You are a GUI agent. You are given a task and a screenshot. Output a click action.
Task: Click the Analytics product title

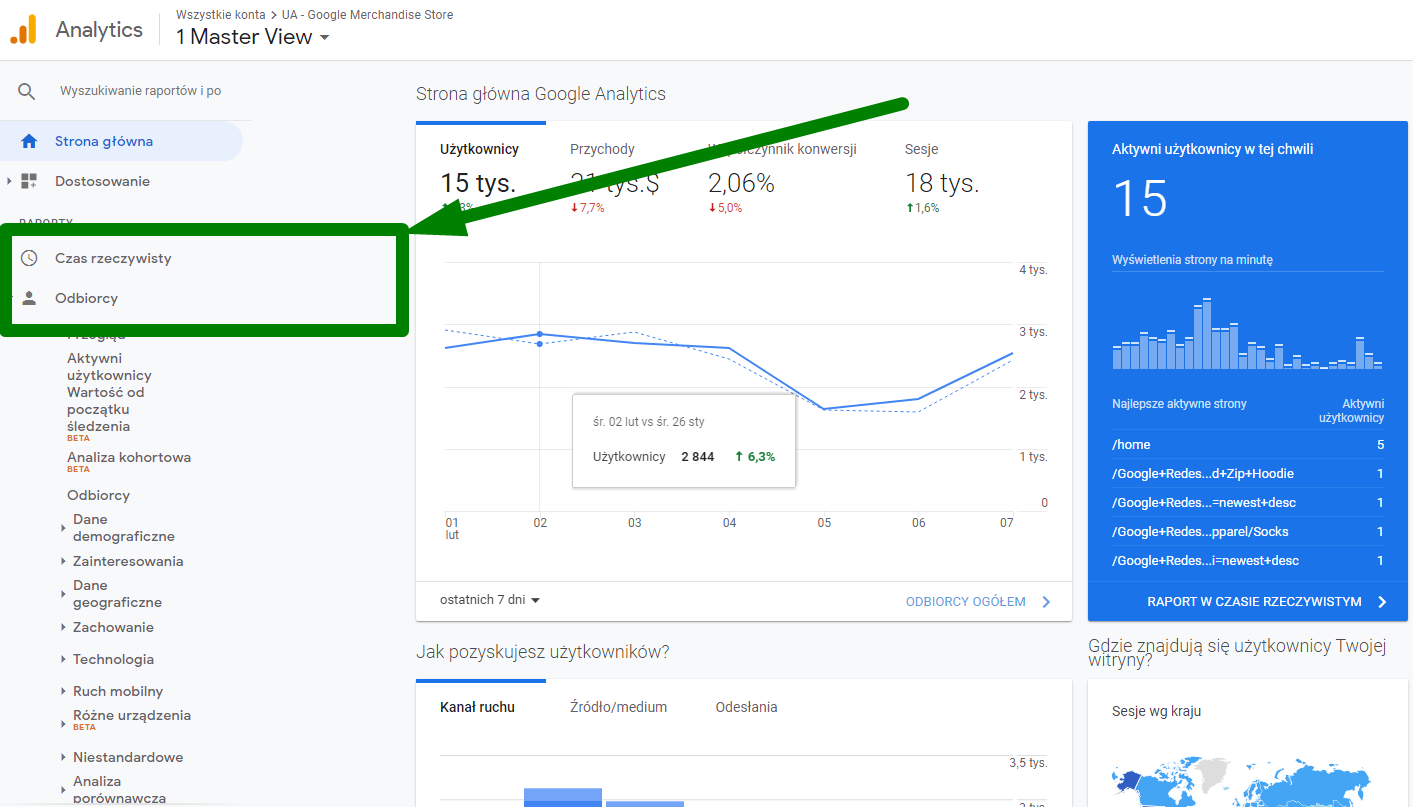99,30
